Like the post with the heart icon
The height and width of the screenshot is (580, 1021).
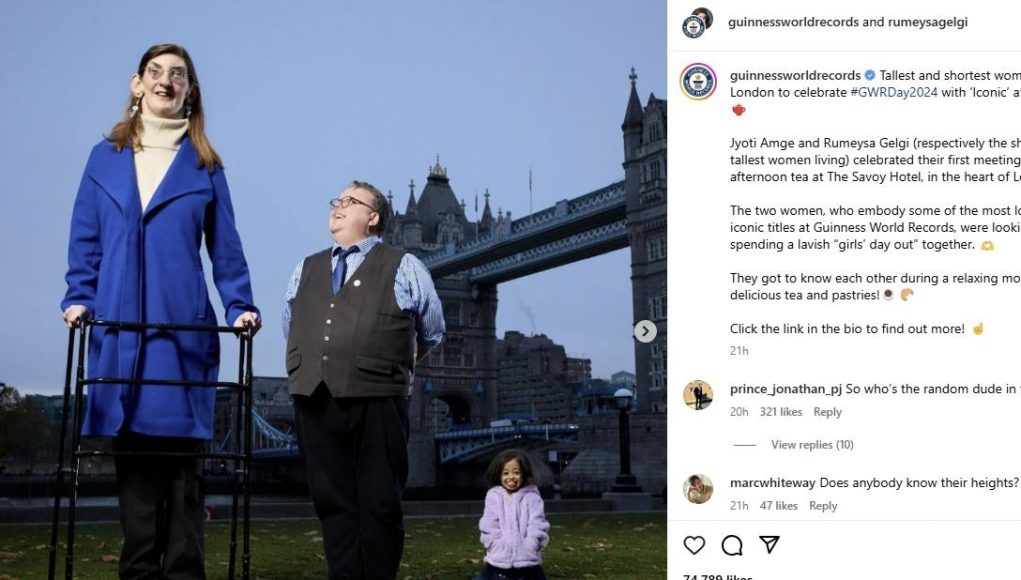point(694,545)
